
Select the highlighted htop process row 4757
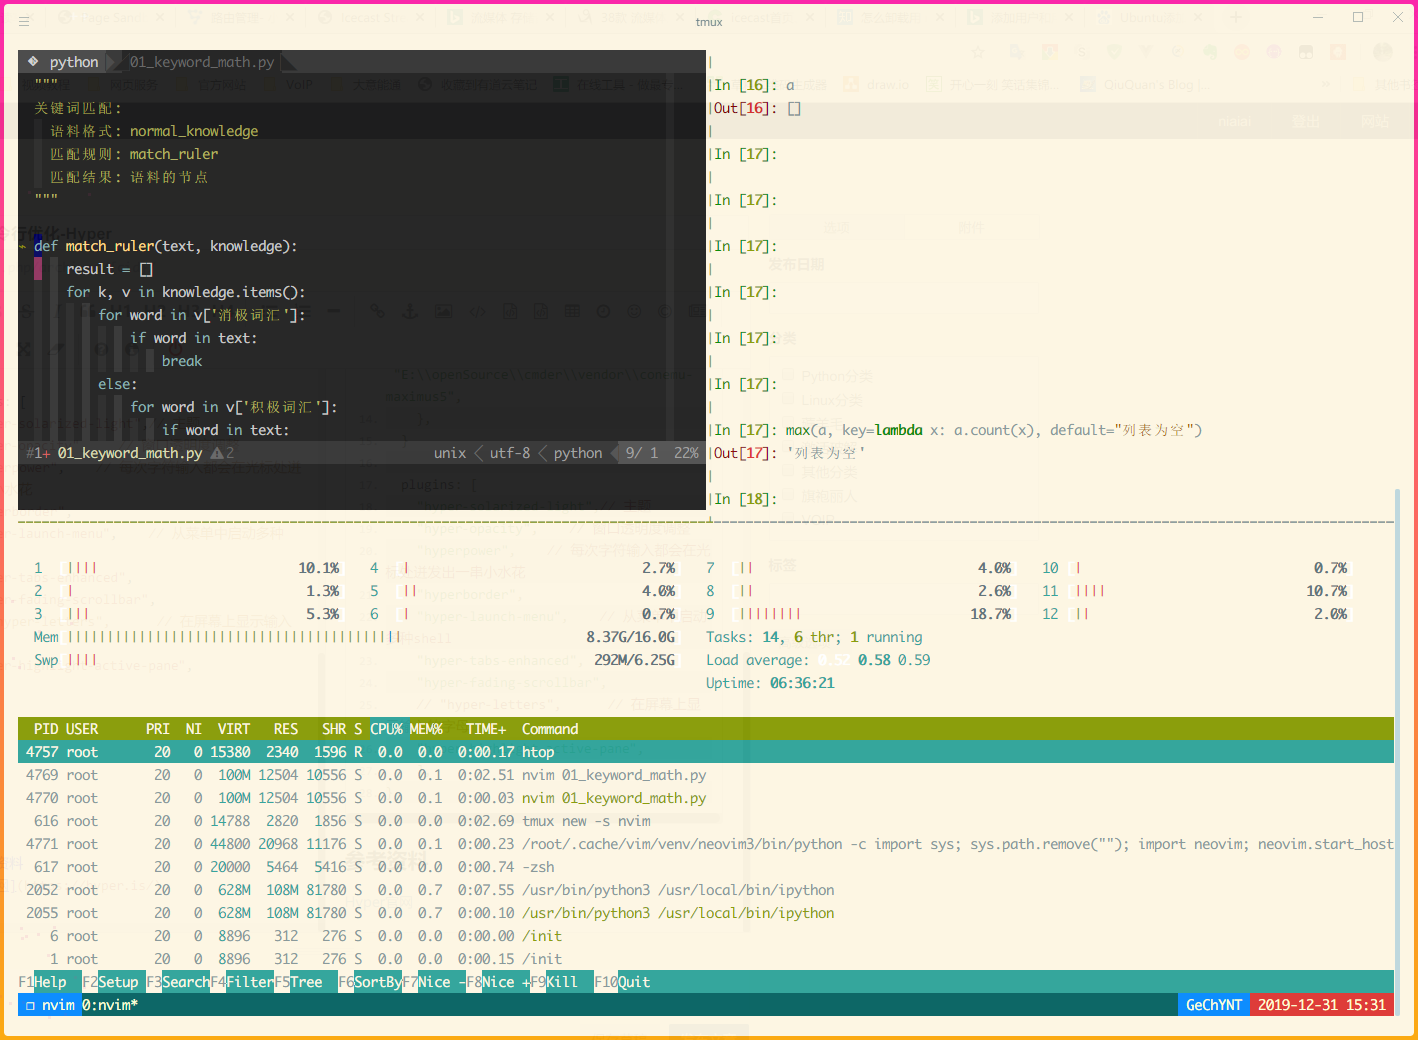click(x=706, y=752)
